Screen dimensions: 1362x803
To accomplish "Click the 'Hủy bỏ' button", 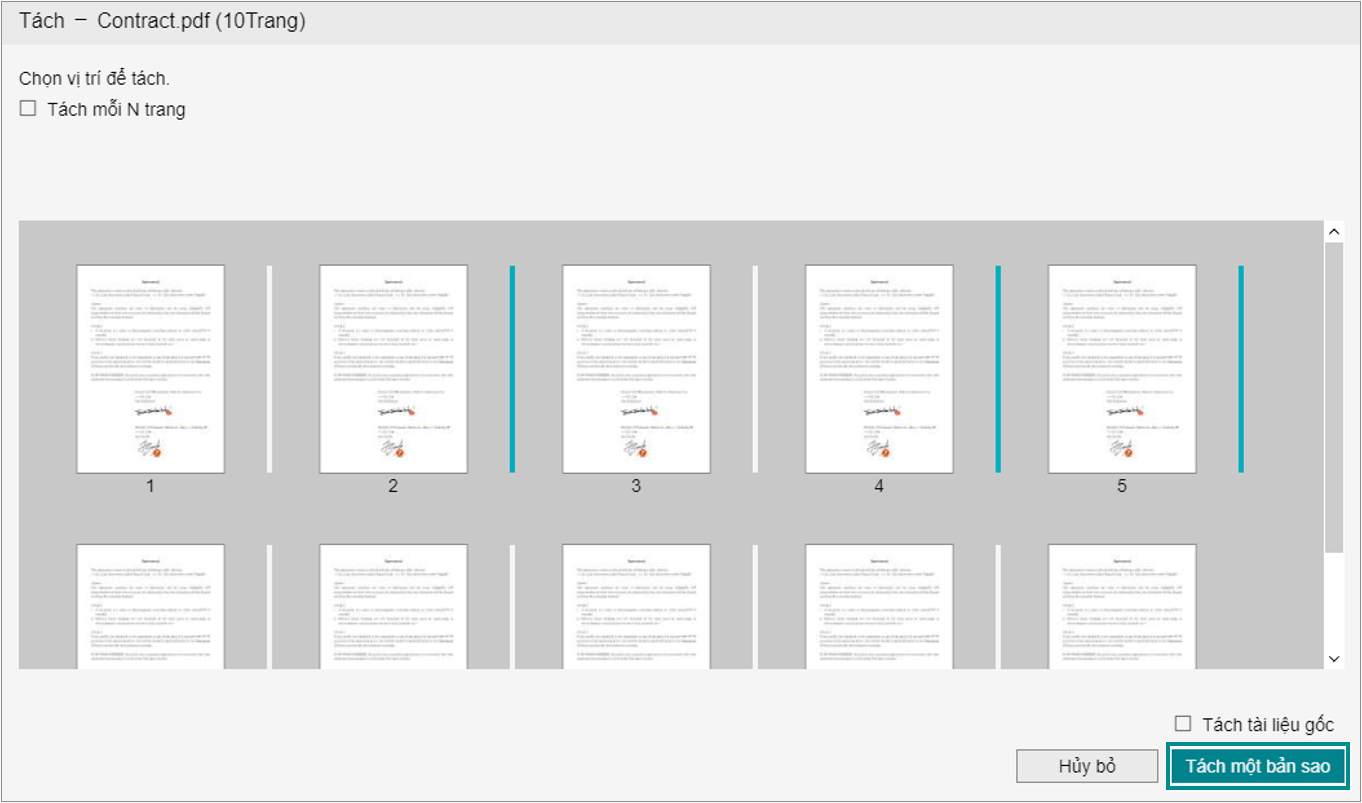I will [1087, 767].
